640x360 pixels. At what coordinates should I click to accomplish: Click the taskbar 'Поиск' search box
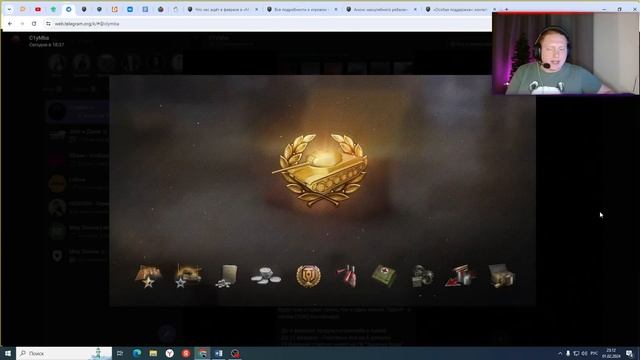(64, 353)
